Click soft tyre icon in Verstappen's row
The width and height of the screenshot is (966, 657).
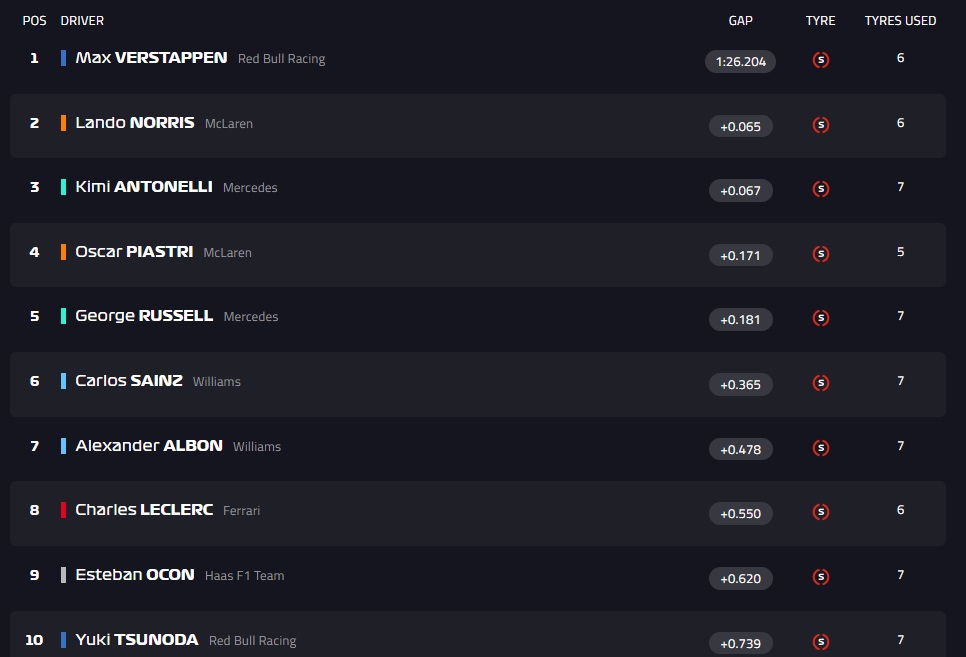pyautogui.click(x=821, y=60)
